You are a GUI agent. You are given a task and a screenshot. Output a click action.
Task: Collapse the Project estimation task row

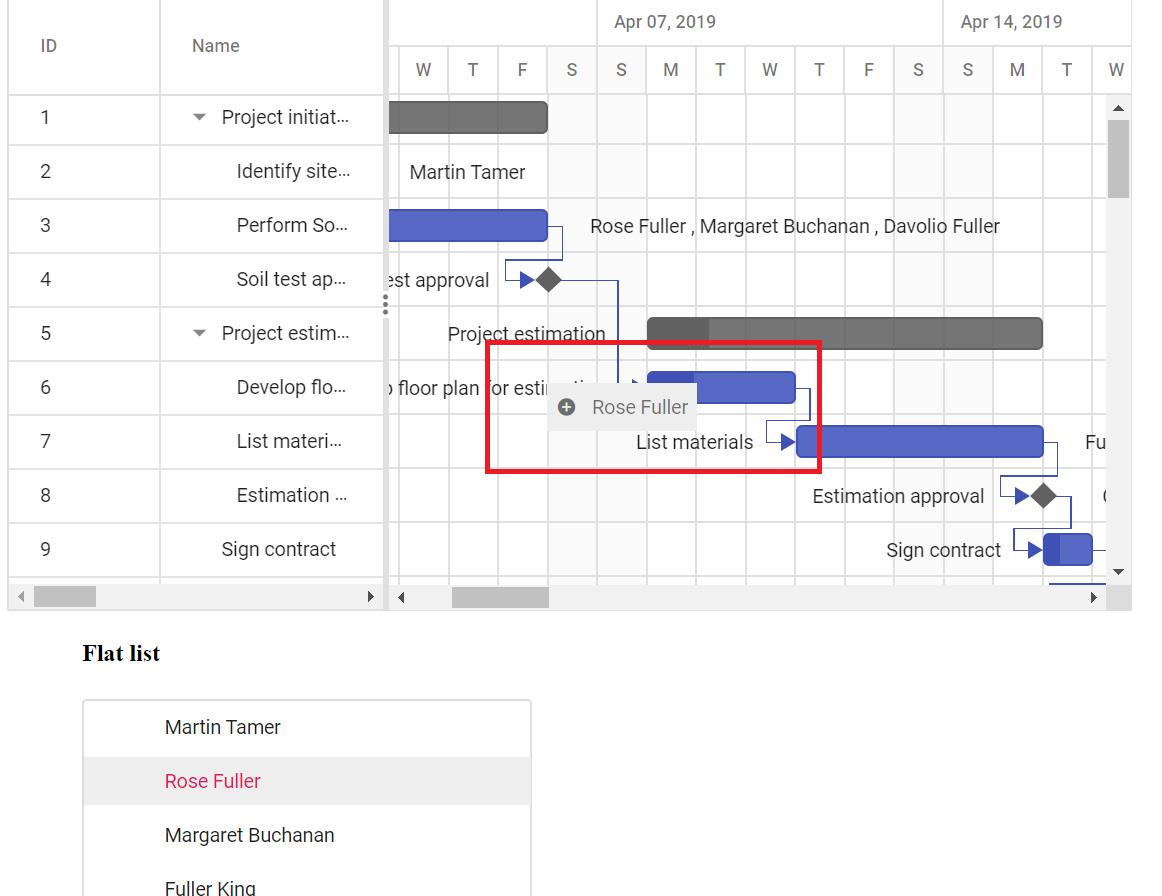point(199,333)
